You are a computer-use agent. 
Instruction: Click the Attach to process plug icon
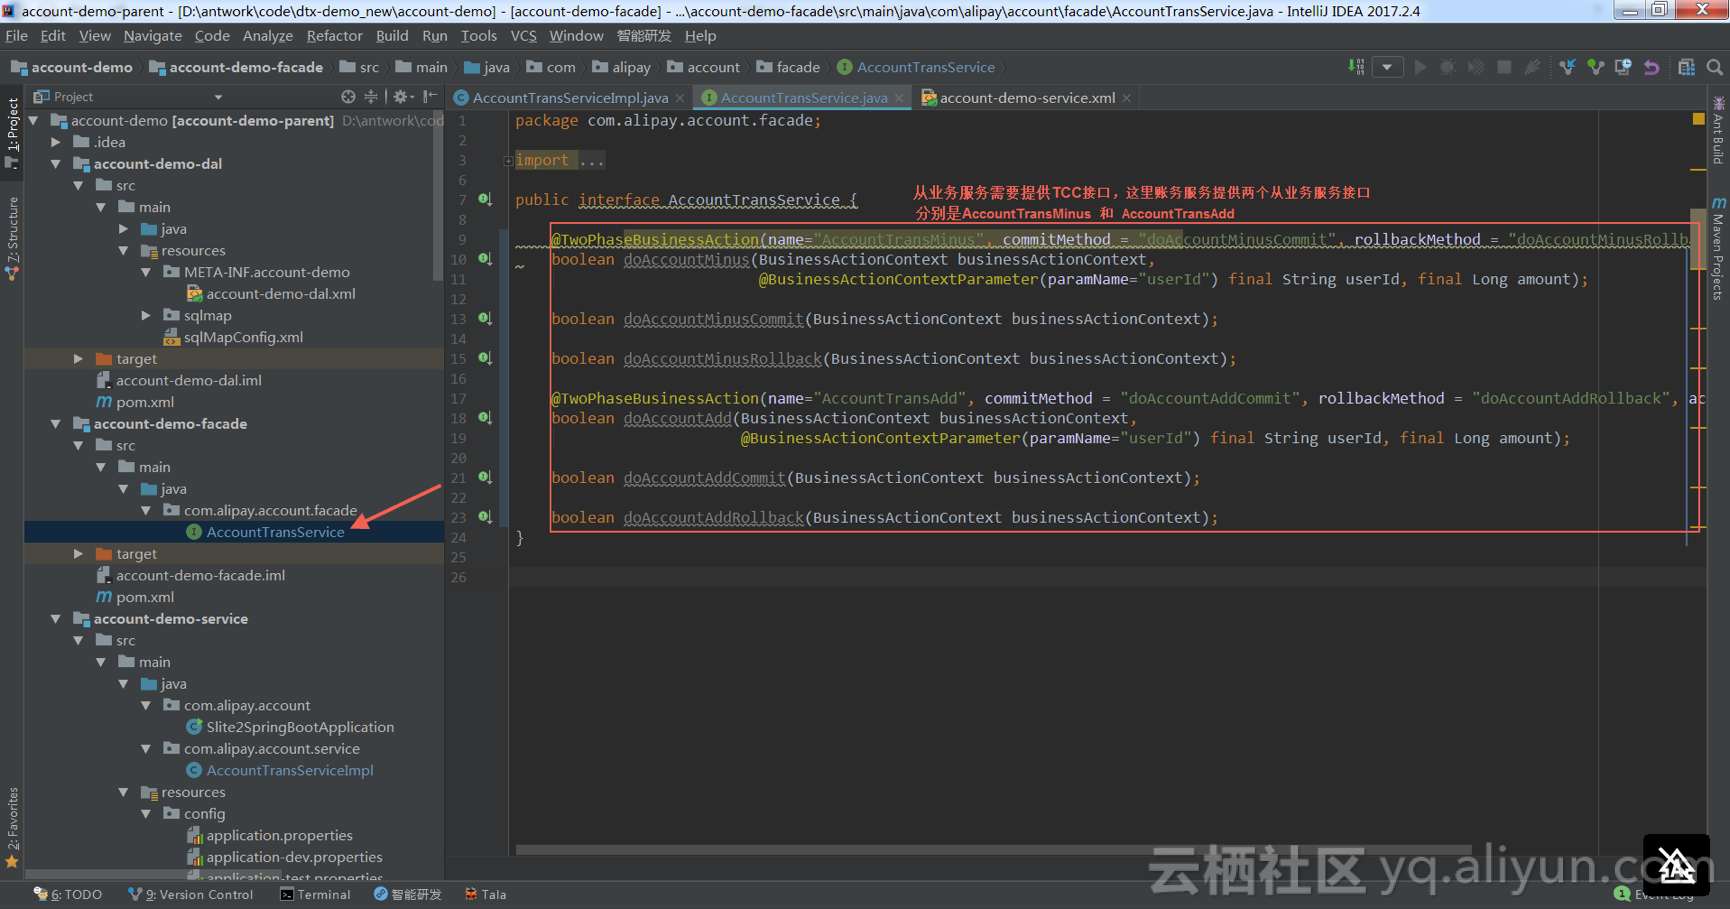1532,67
